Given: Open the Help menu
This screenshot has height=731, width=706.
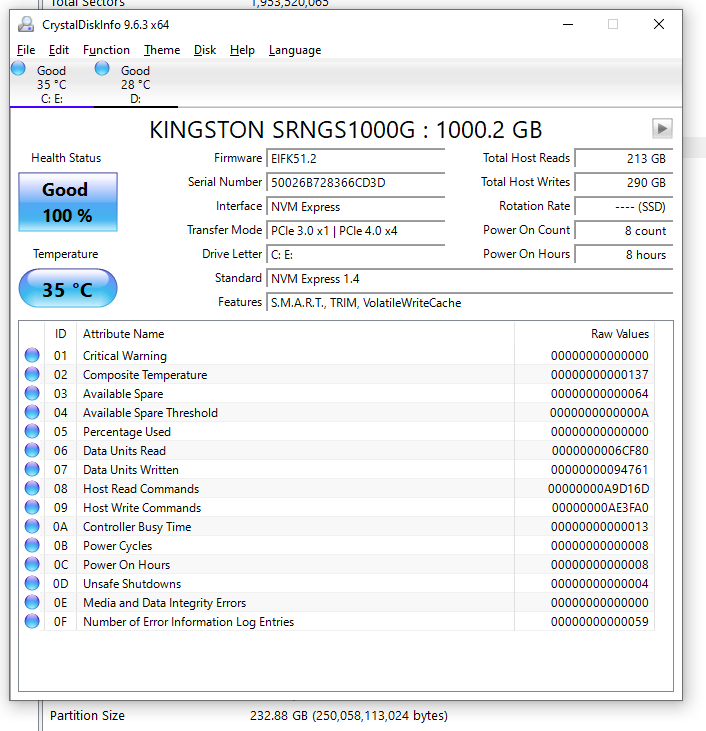Looking at the screenshot, I should 242,50.
